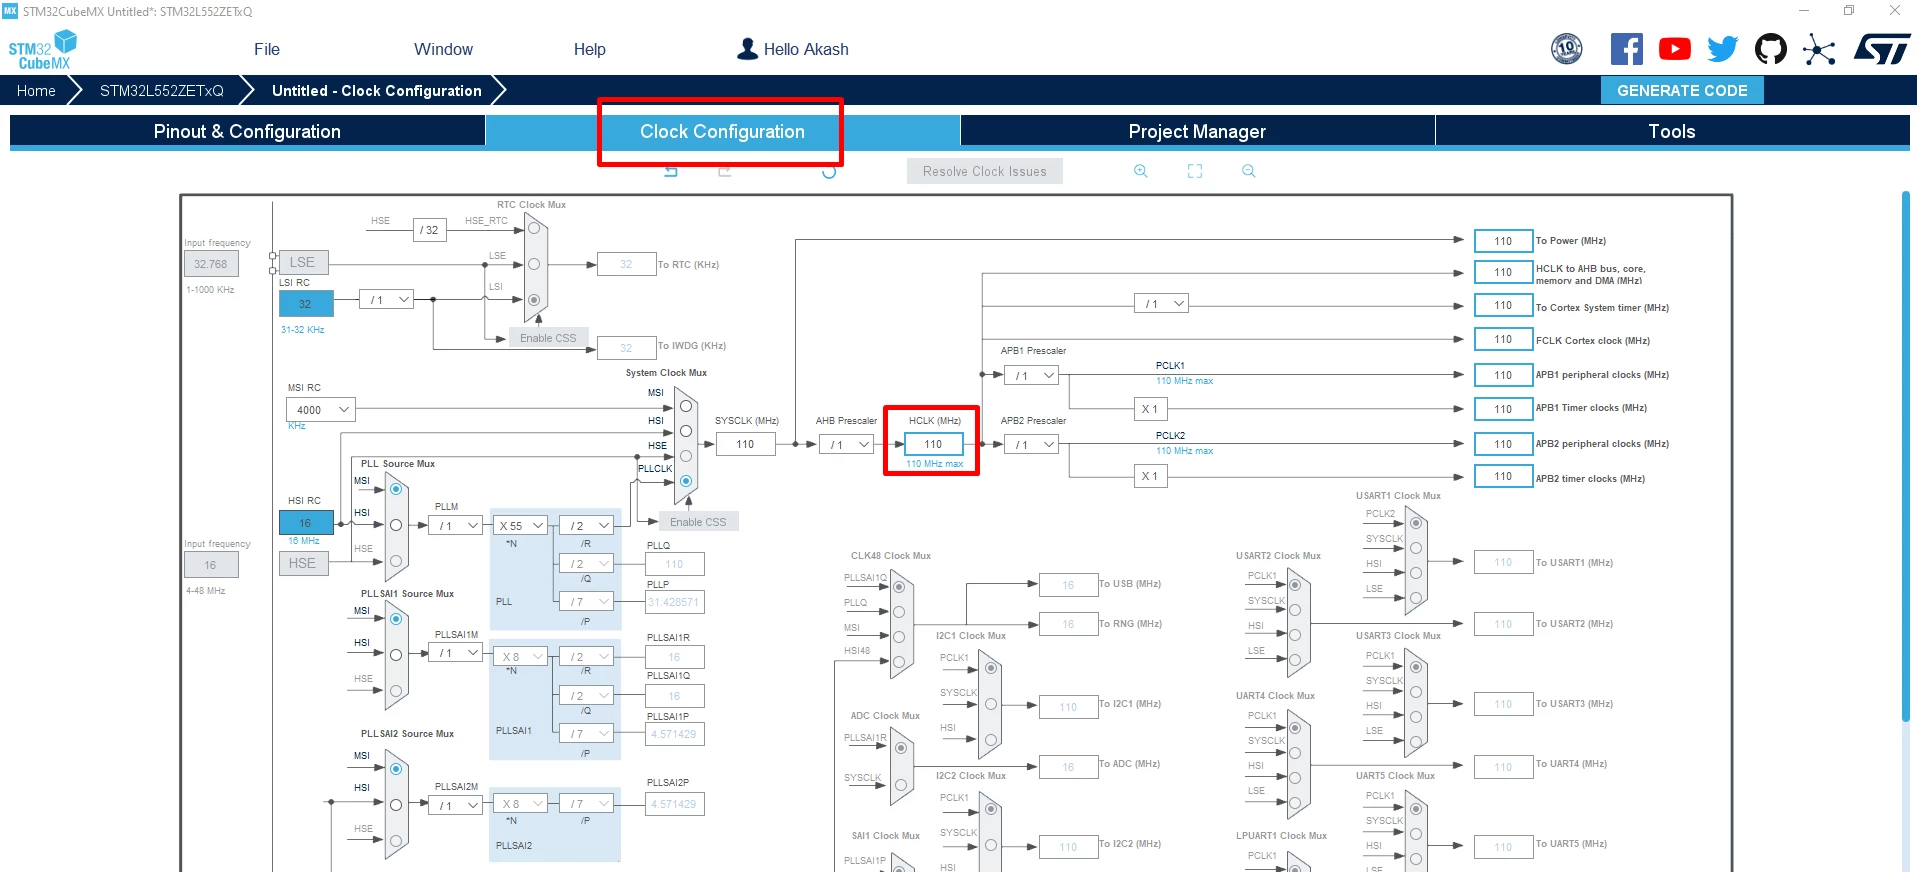The width and height of the screenshot is (1917, 872).
Task: Go to Home in the breadcrumb
Action: (x=36, y=90)
